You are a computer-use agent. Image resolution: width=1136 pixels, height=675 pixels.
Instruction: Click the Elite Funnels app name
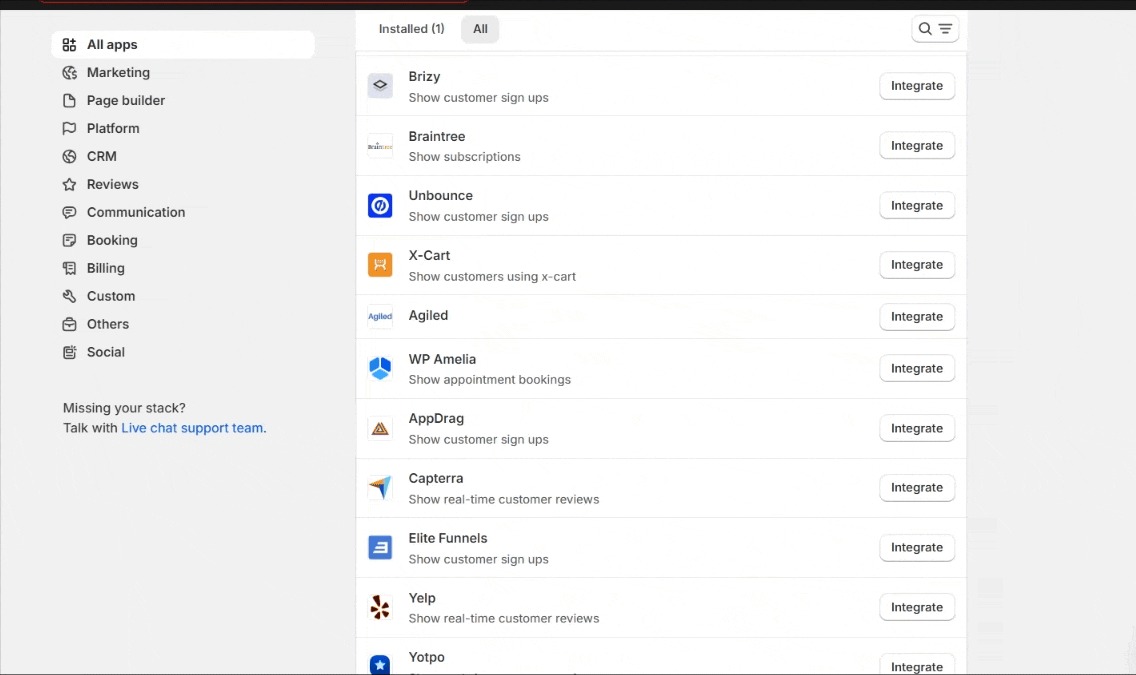[448, 539]
